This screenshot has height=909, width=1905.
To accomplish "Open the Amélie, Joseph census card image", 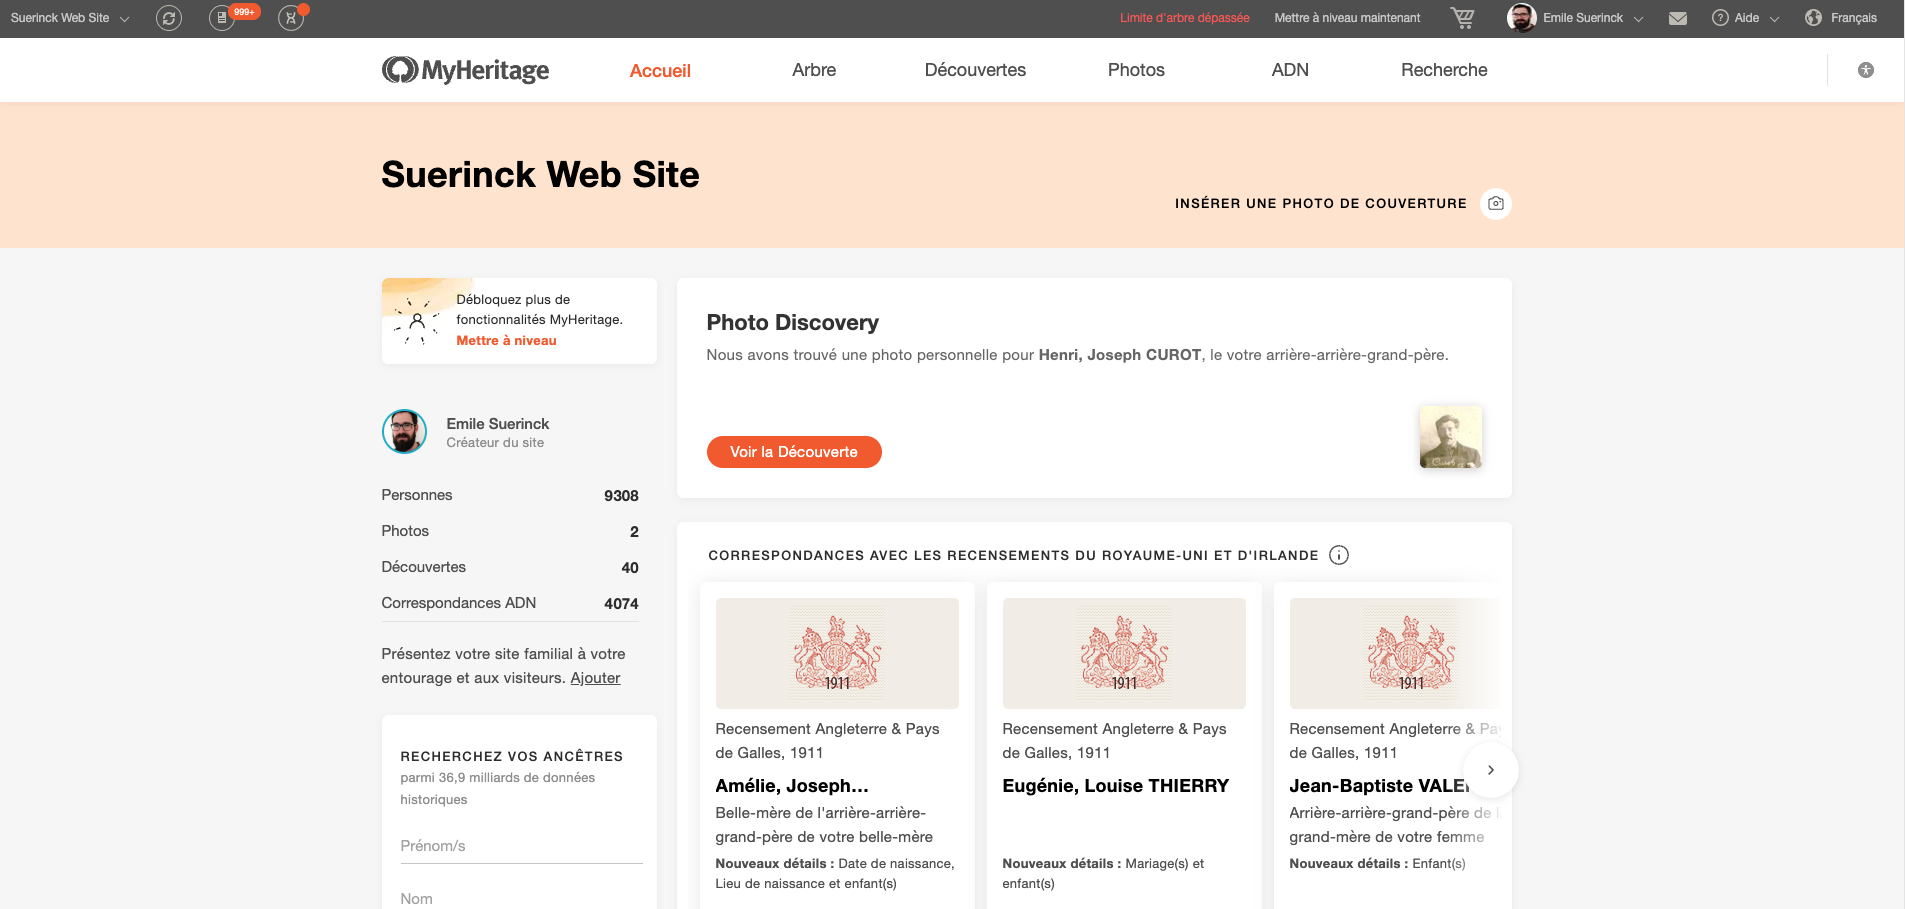I will (x=837, y=653).
